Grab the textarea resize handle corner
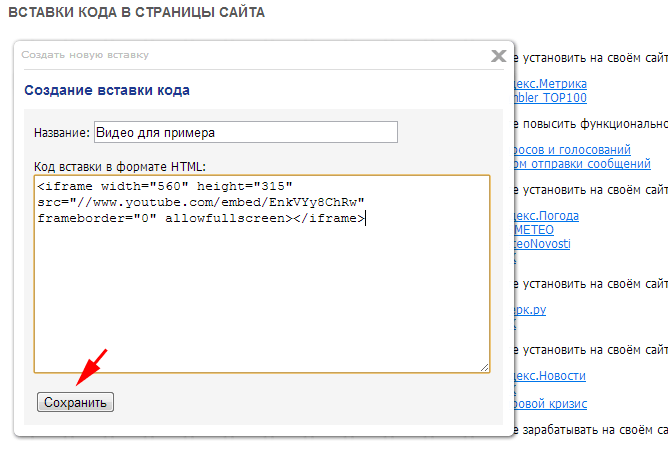 [484, 367]
